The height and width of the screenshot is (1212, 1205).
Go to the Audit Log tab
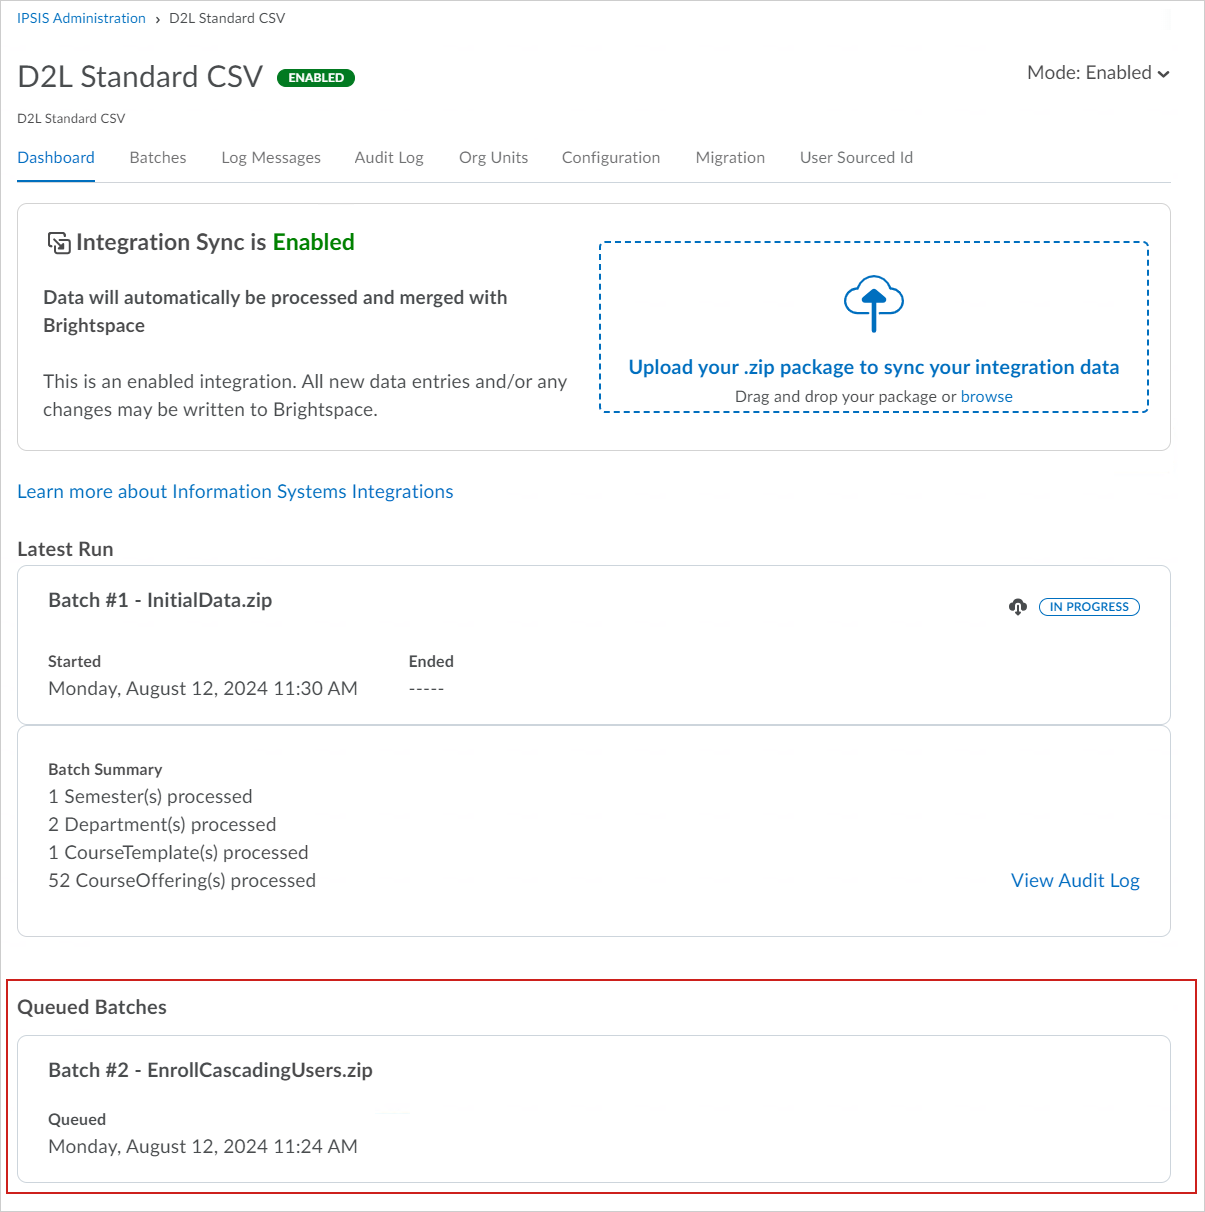389,158
